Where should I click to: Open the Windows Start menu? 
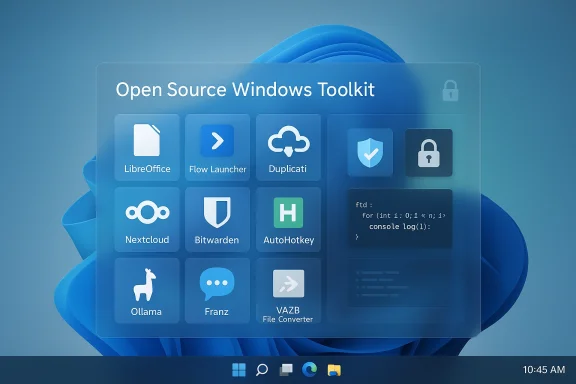239,370
